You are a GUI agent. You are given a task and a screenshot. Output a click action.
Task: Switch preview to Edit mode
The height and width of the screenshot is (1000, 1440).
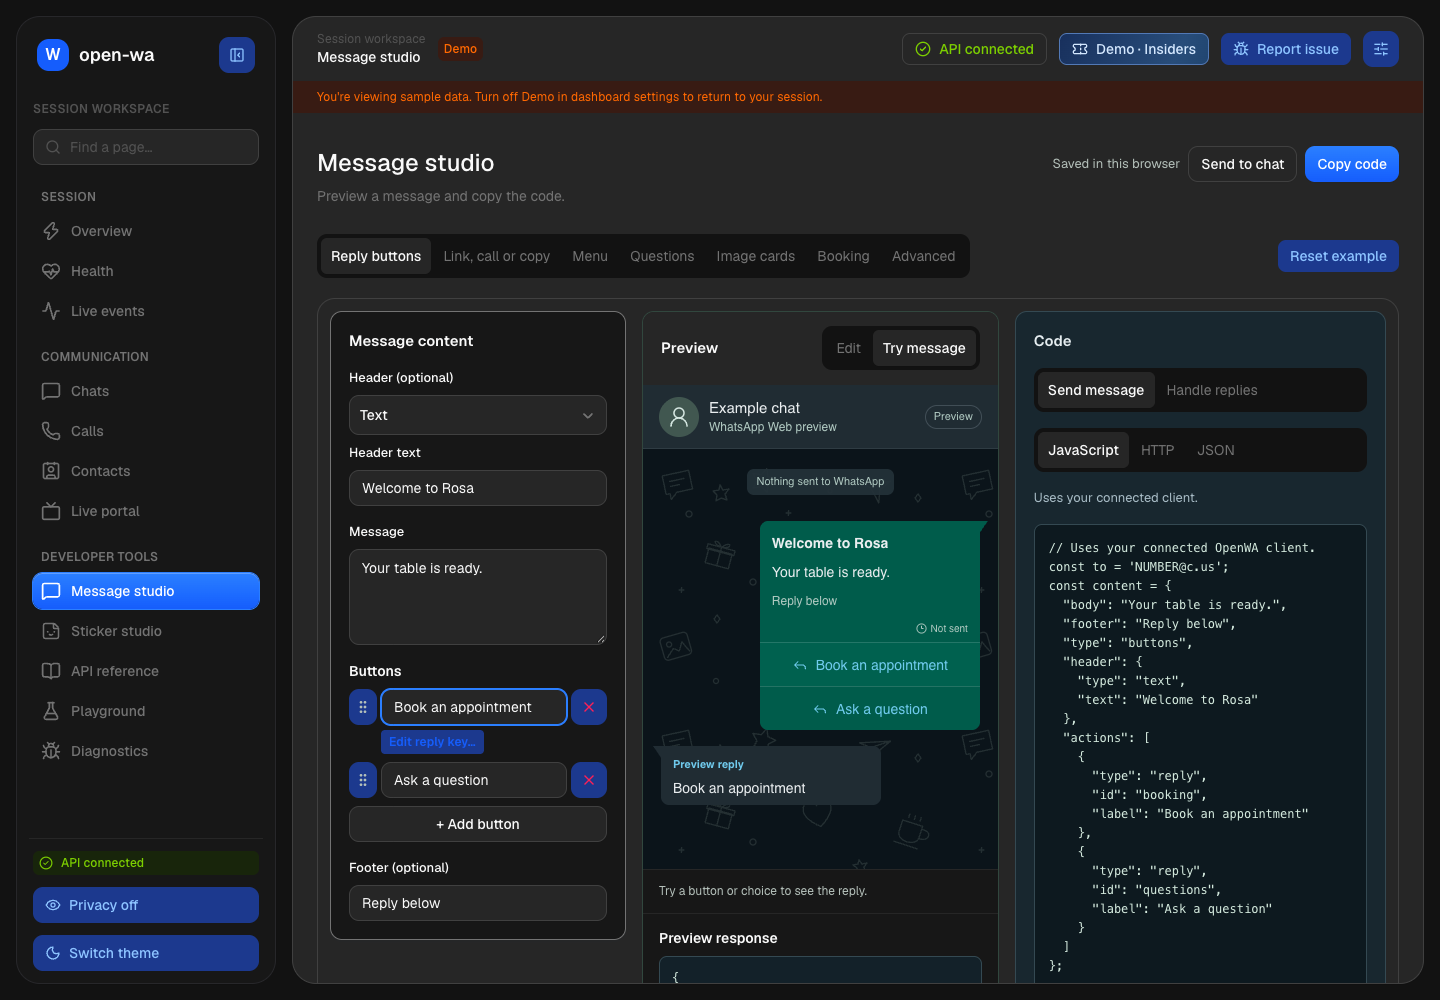(x=848, y=348)
